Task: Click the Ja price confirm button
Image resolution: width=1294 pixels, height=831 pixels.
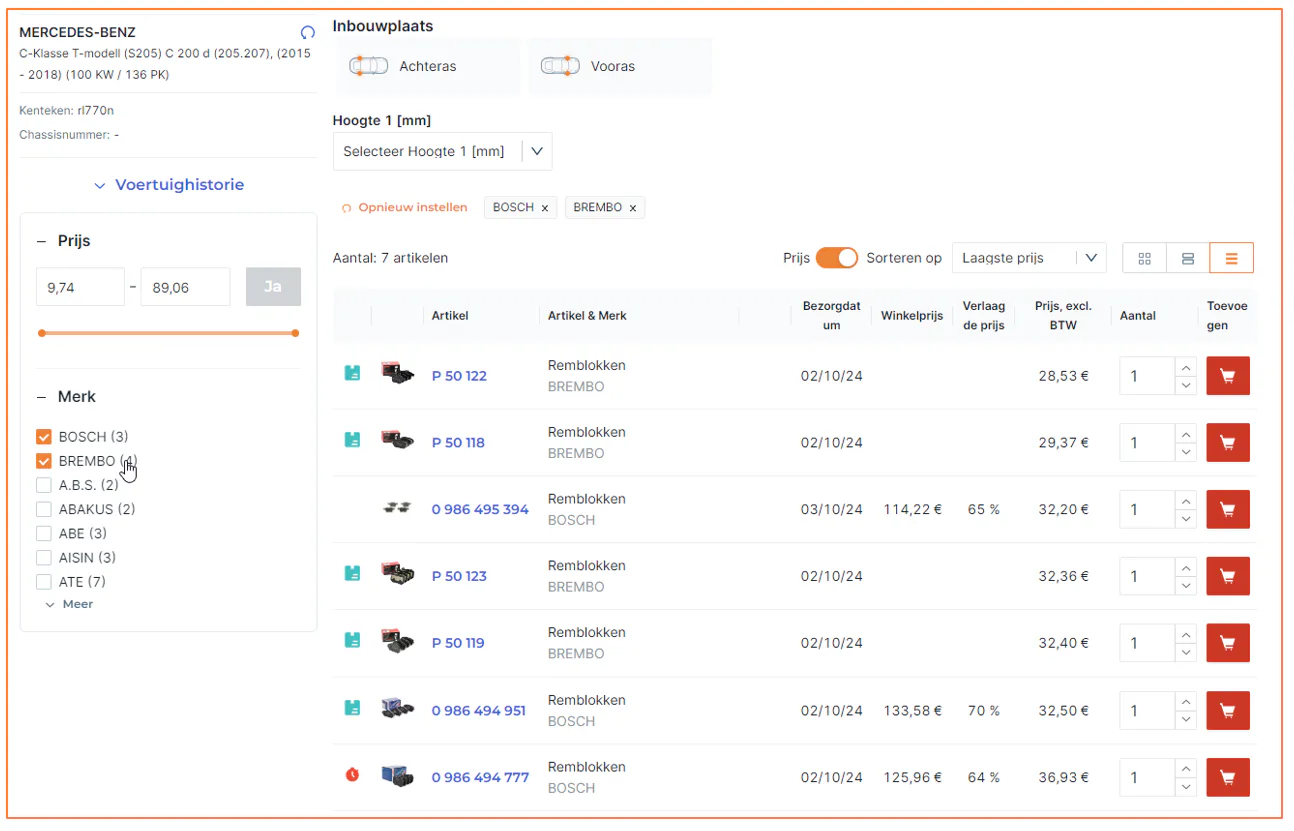Action: [273, 287]
